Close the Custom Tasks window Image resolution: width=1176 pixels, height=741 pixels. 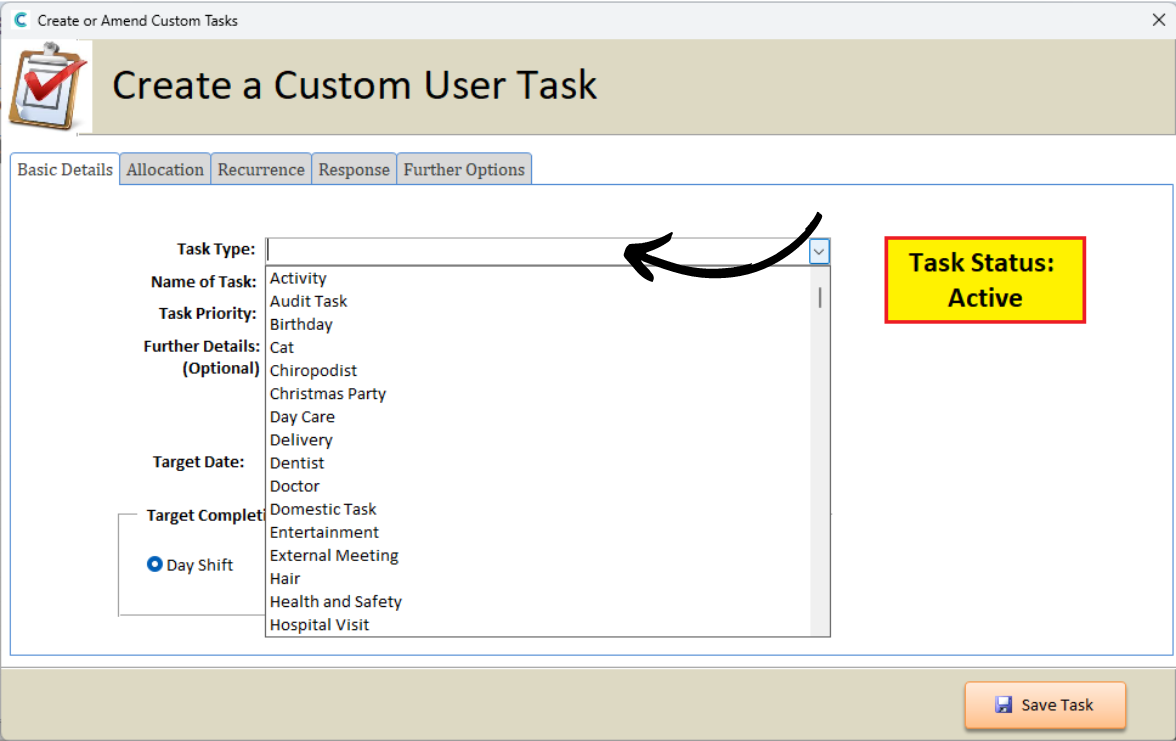[1158, 20]
